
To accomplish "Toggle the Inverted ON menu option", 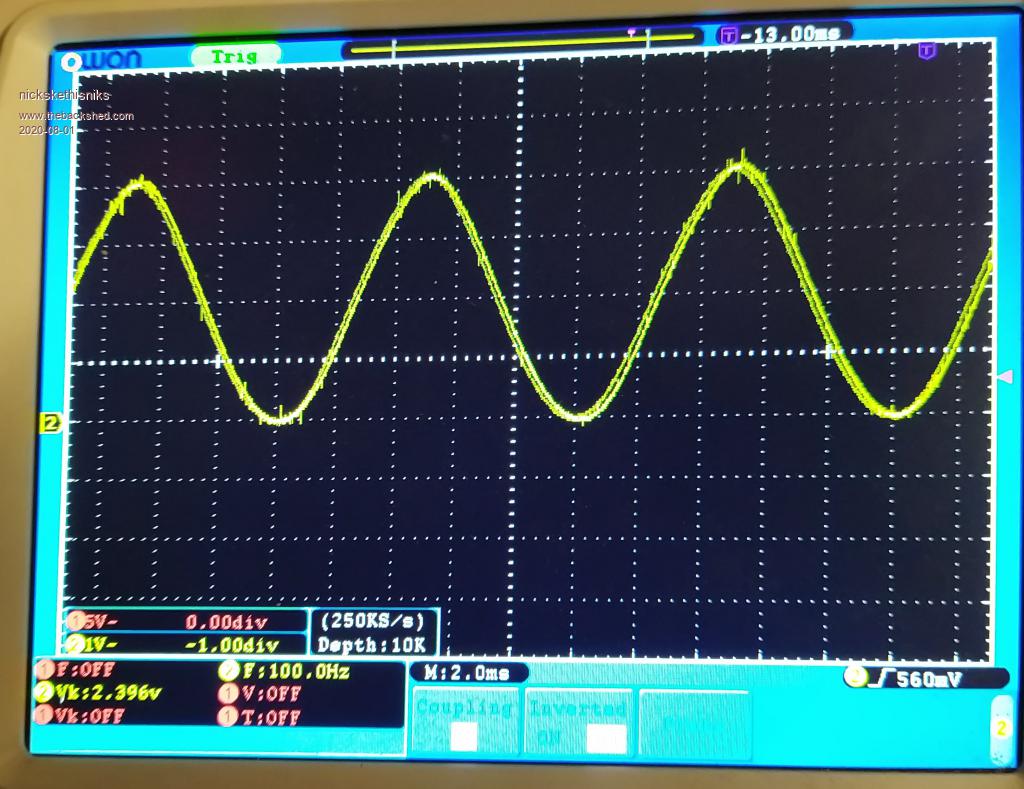I will coord(578,722).
